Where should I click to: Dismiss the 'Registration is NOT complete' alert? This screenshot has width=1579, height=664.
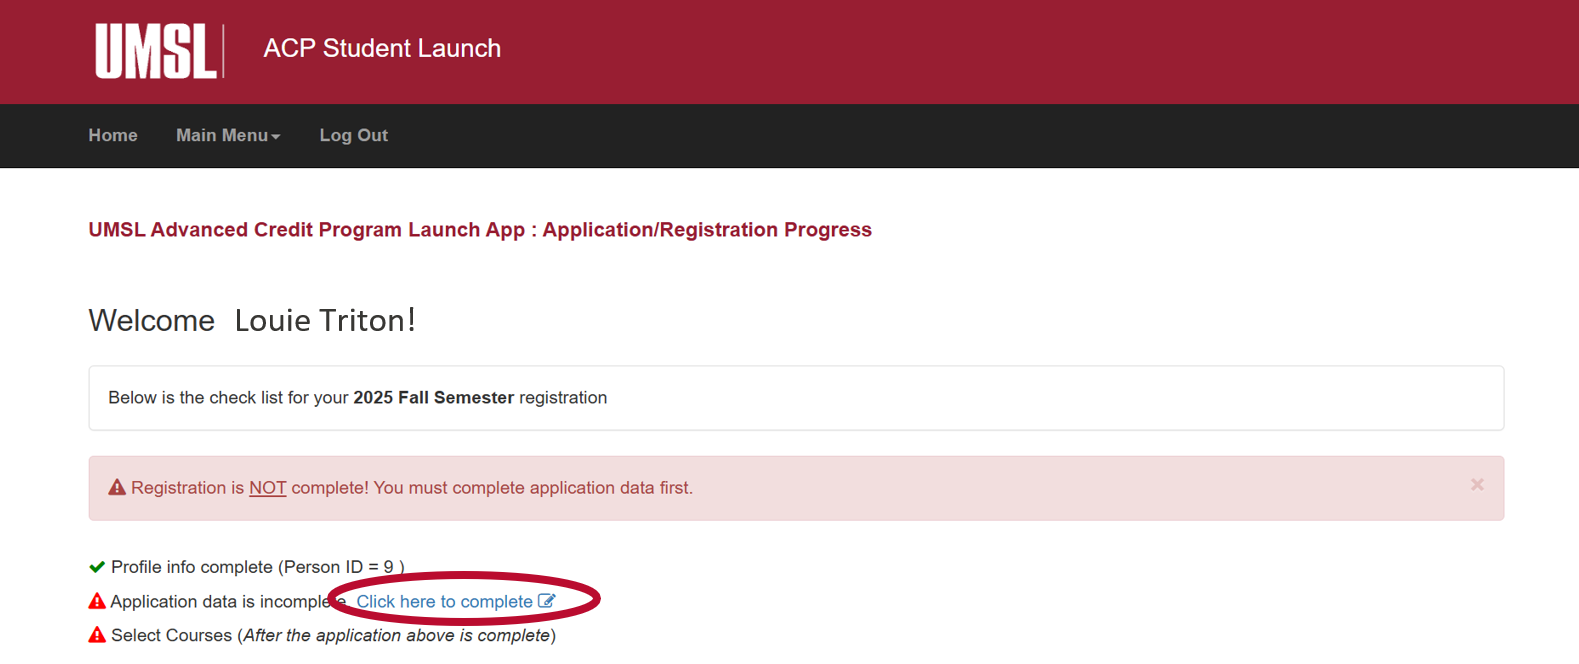click(1477, 485)
